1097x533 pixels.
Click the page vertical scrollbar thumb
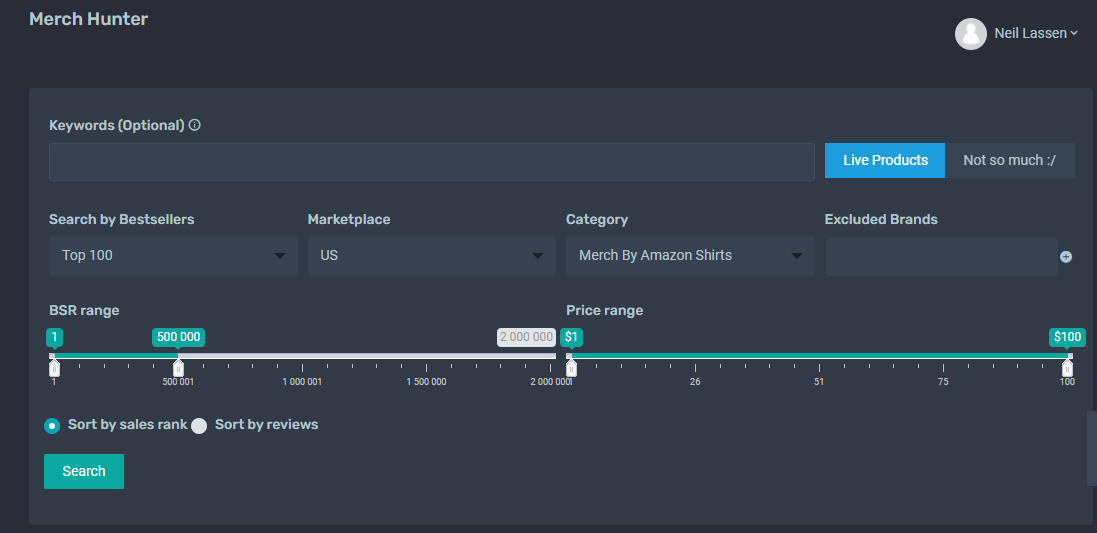click(1091, 448)
